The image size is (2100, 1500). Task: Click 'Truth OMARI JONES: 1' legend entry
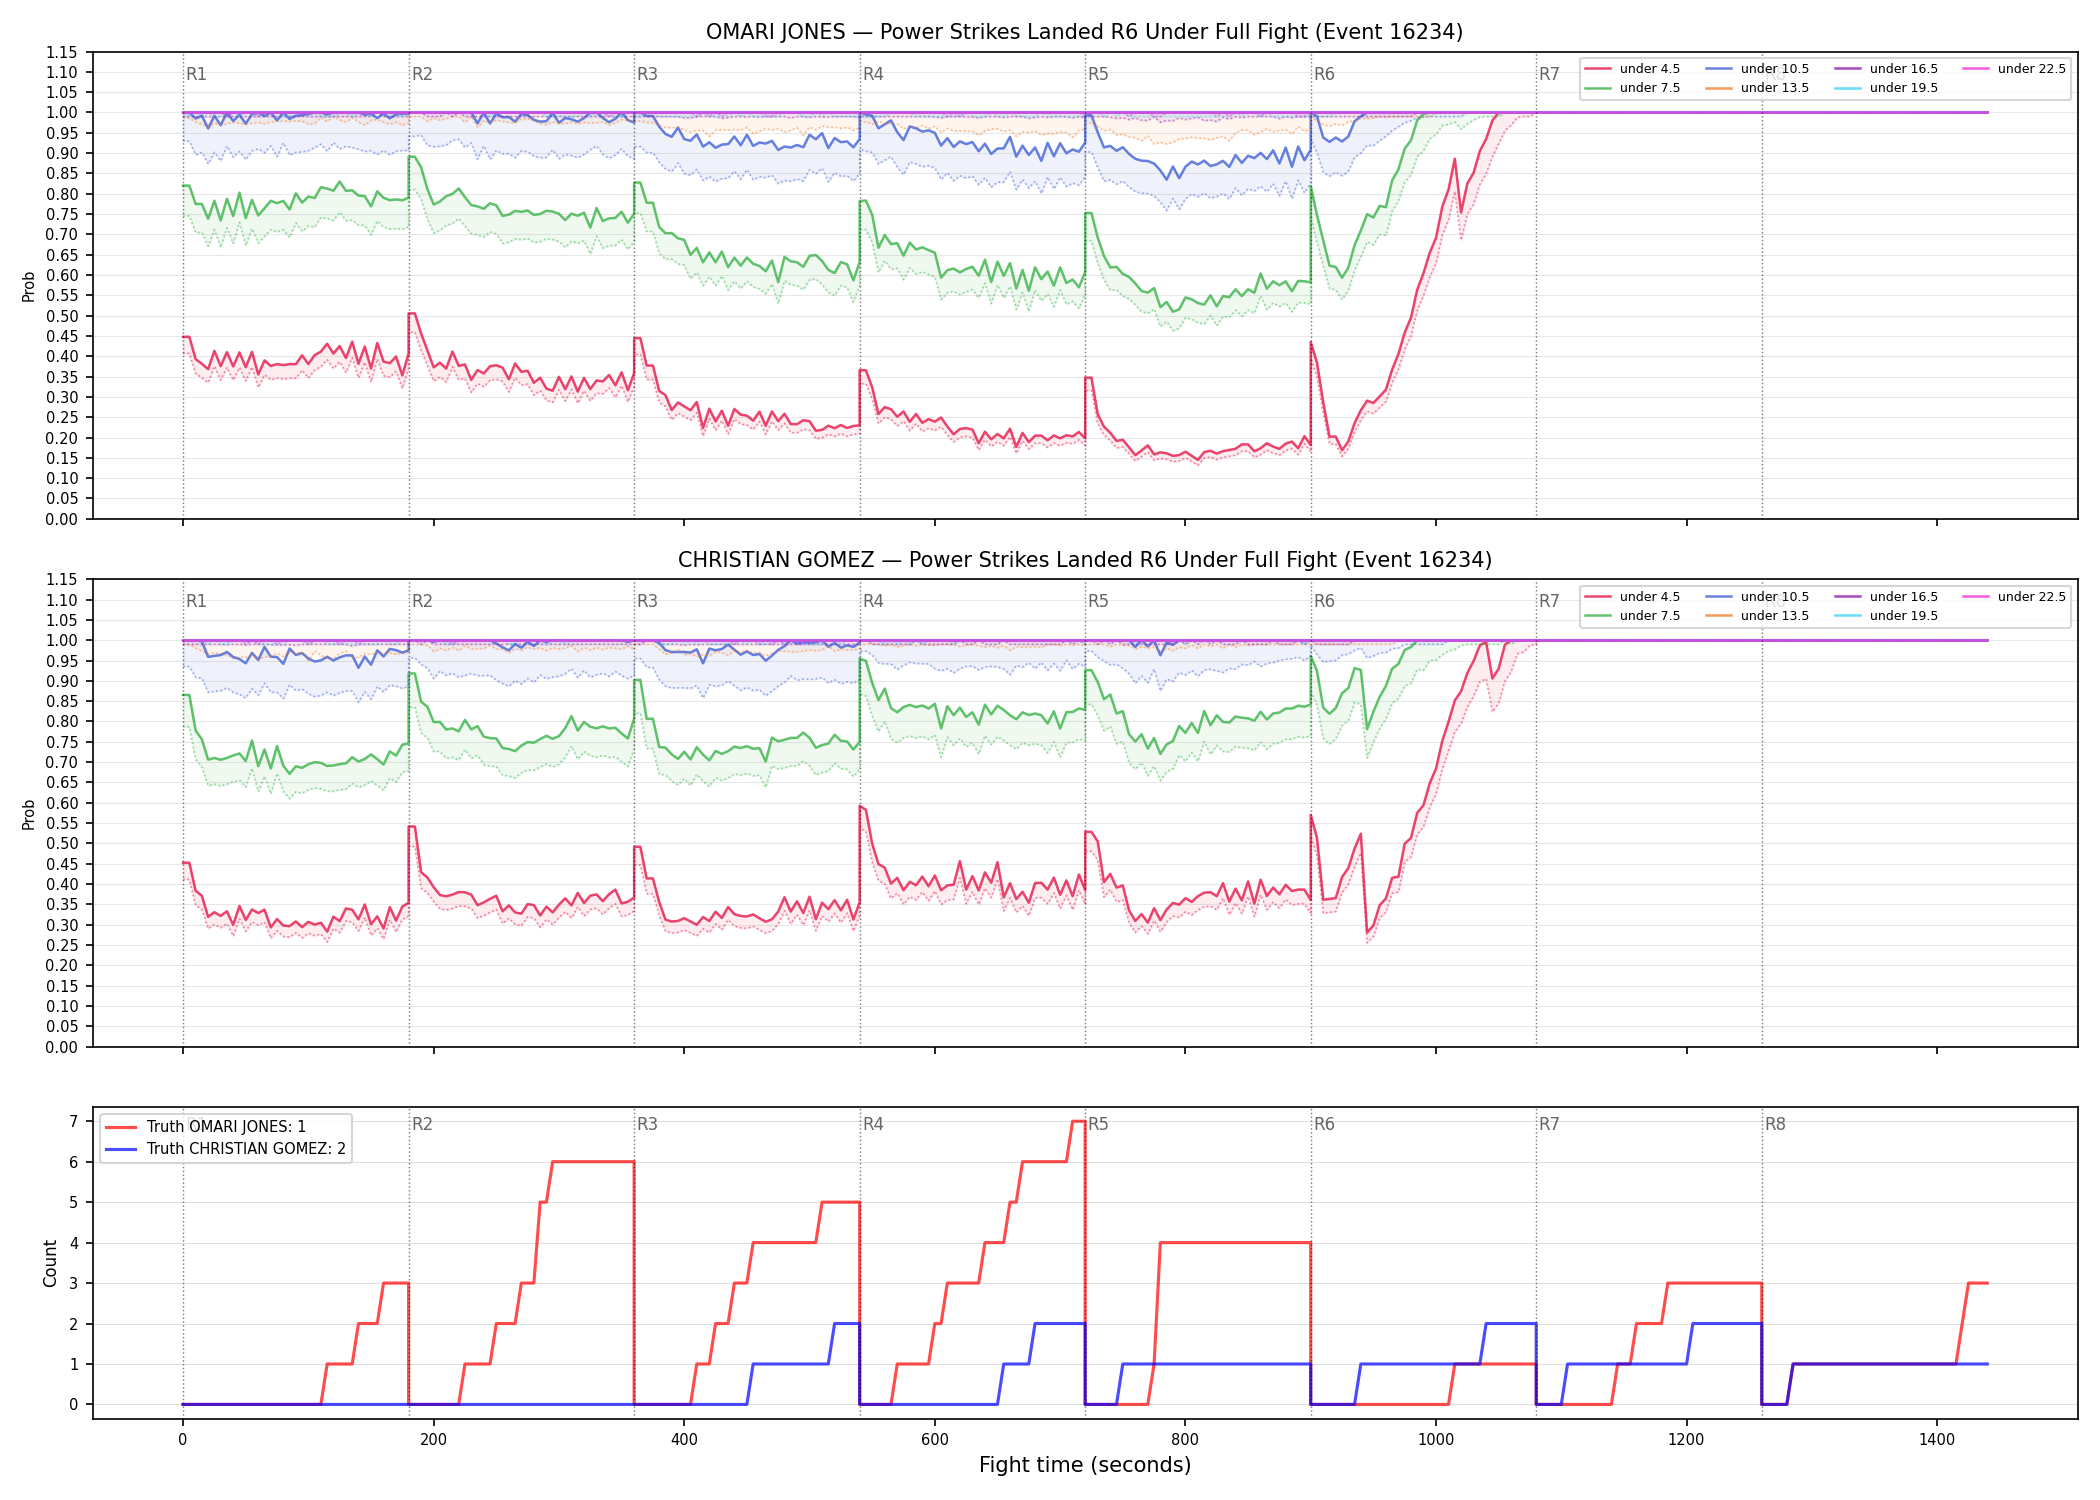tap(226, 1127)
